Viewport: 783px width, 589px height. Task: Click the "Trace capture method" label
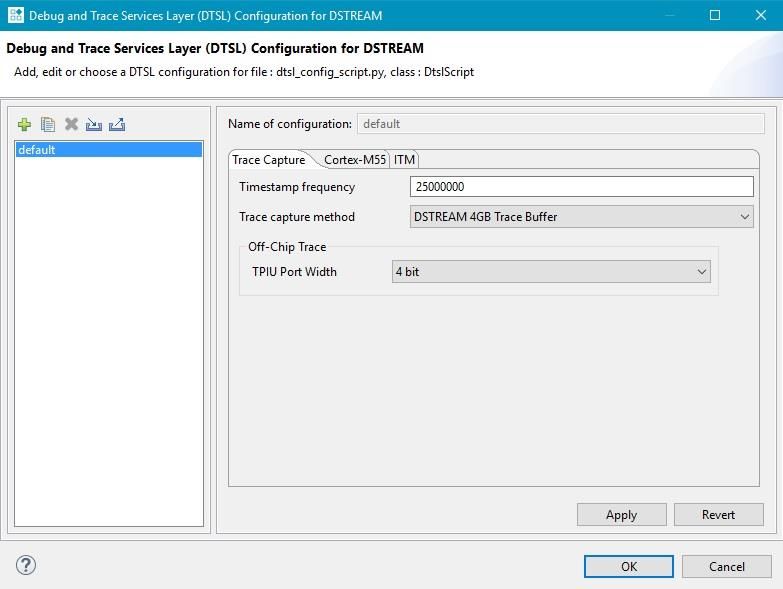[297, 217]
